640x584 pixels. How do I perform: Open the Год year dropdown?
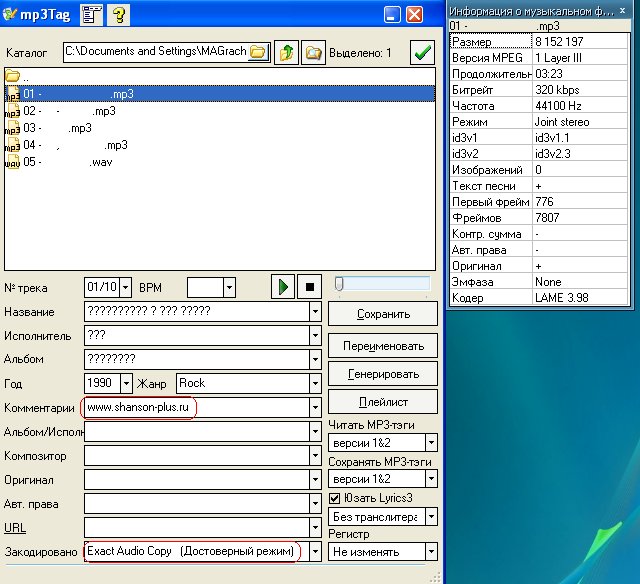tap(126, 383)
